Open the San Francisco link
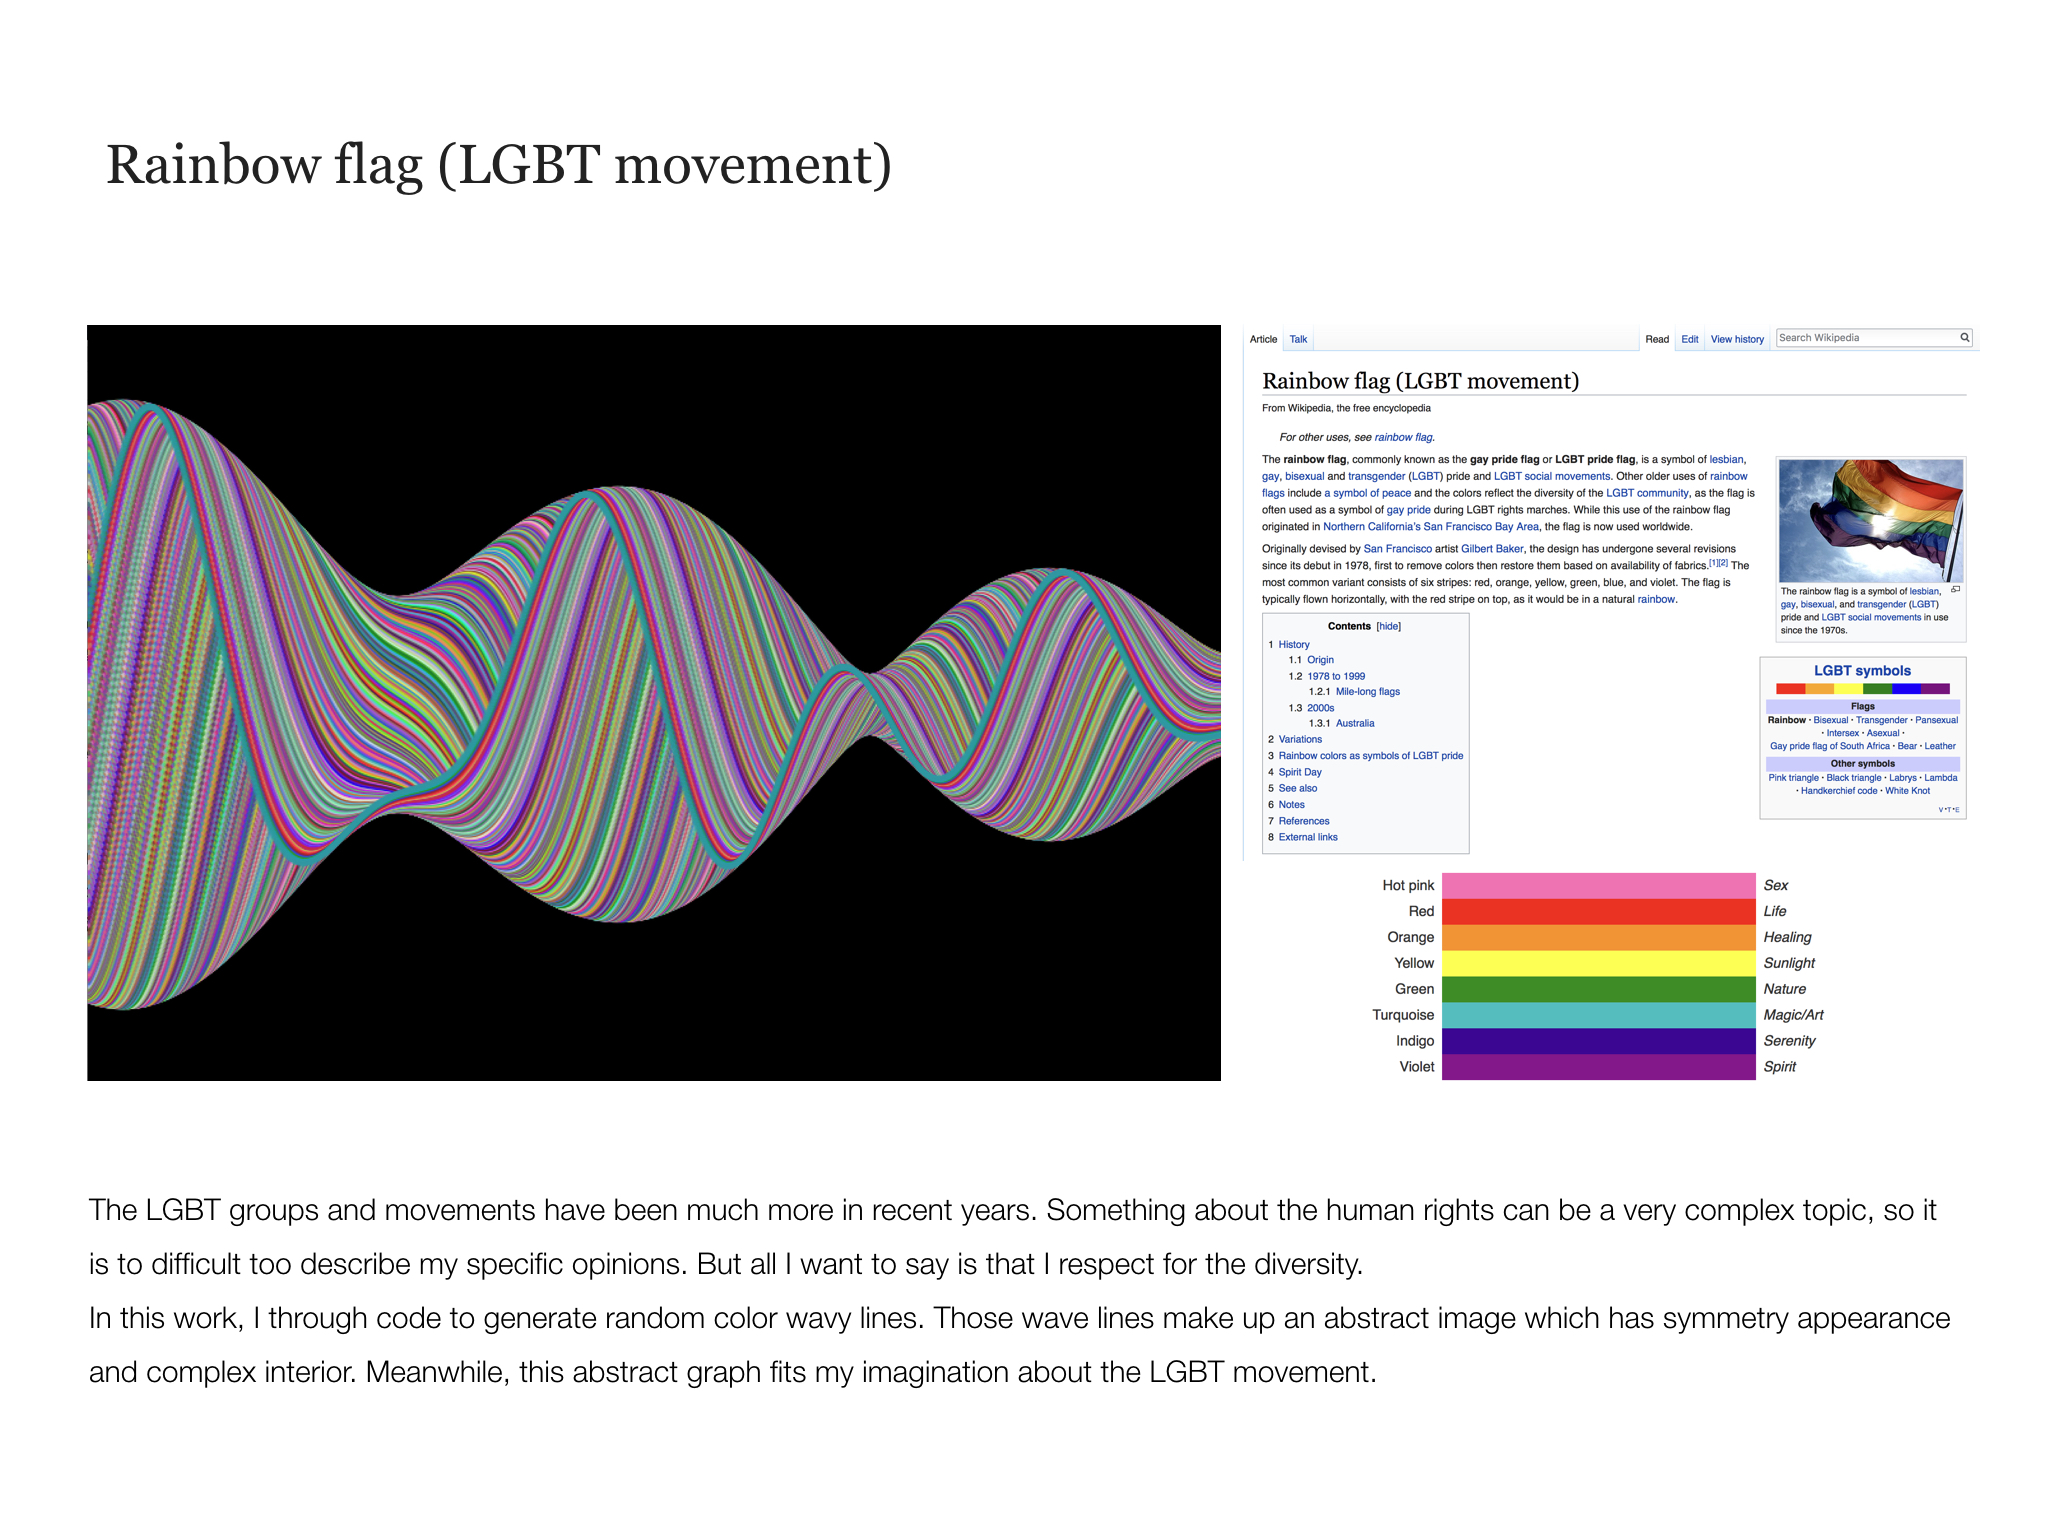The image size is (2048, 1536). (1397, 548)
